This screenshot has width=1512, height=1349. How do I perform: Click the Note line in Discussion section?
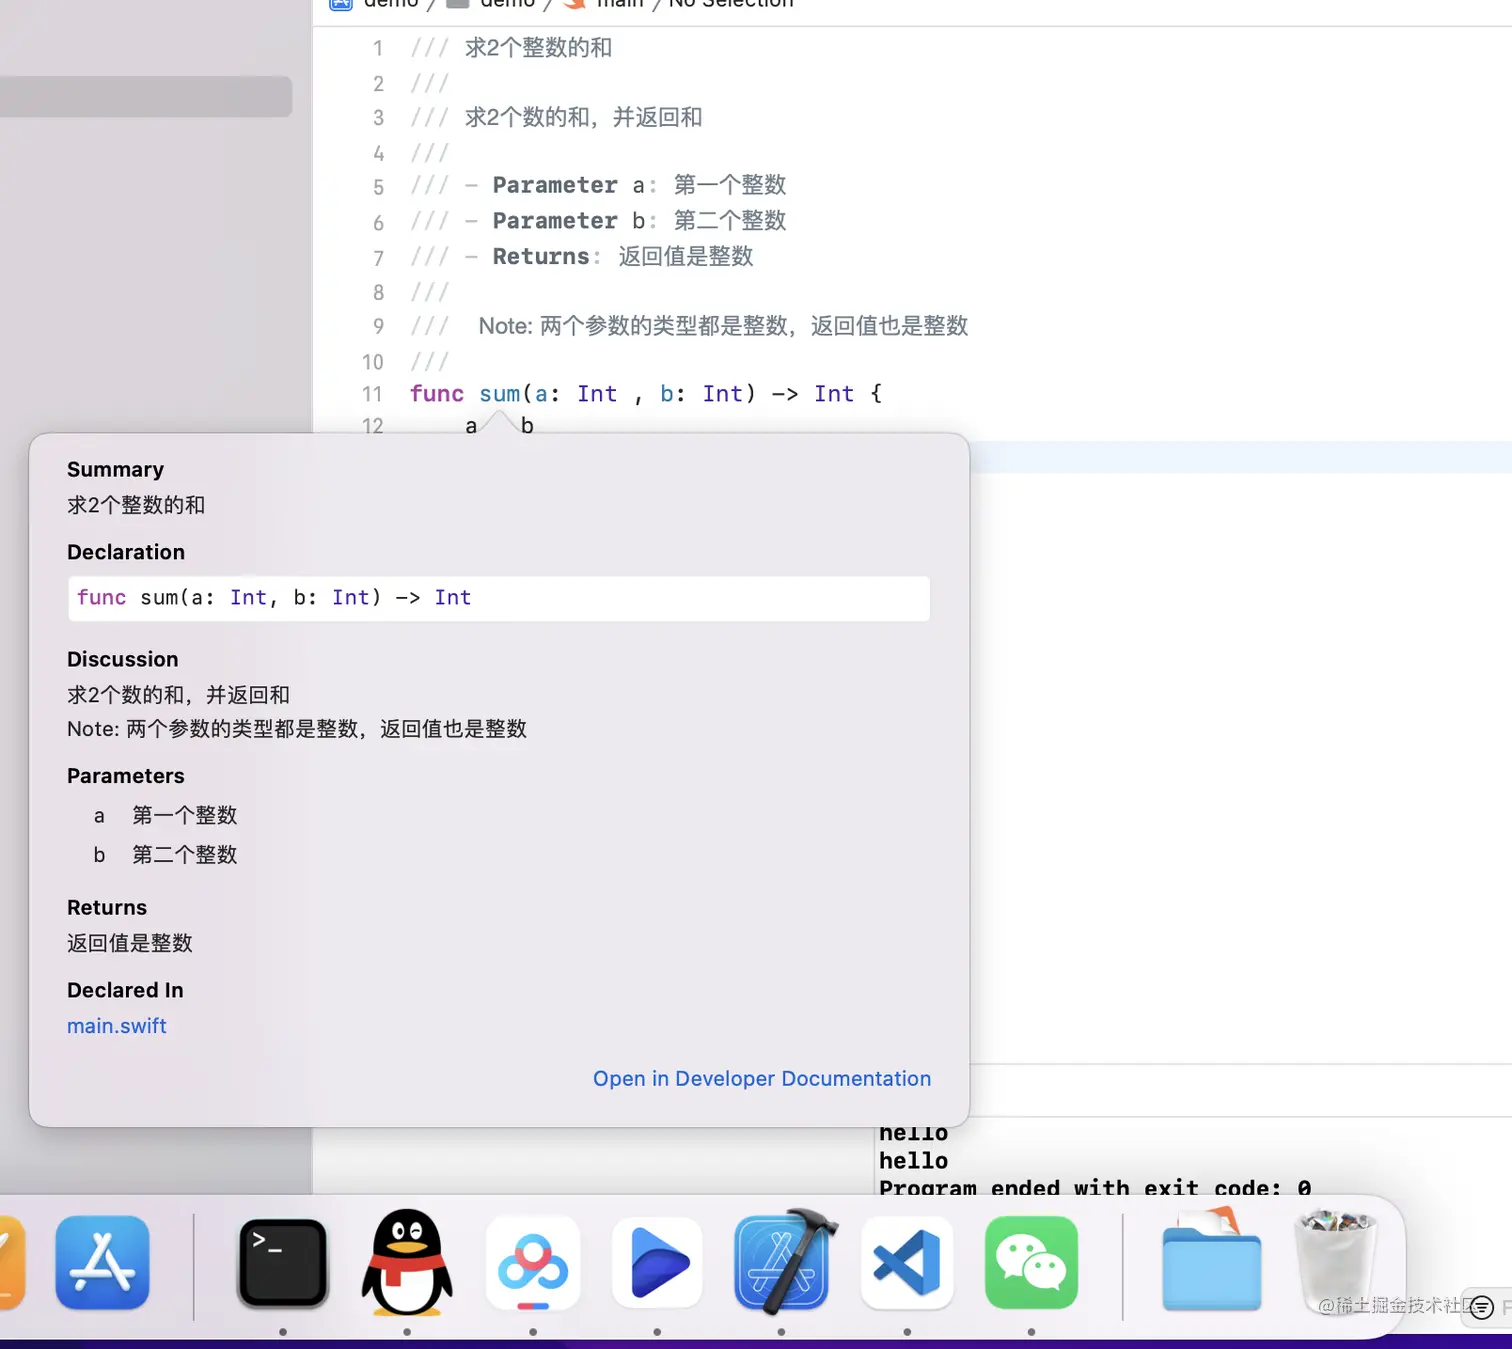click(x=297, y=729)
